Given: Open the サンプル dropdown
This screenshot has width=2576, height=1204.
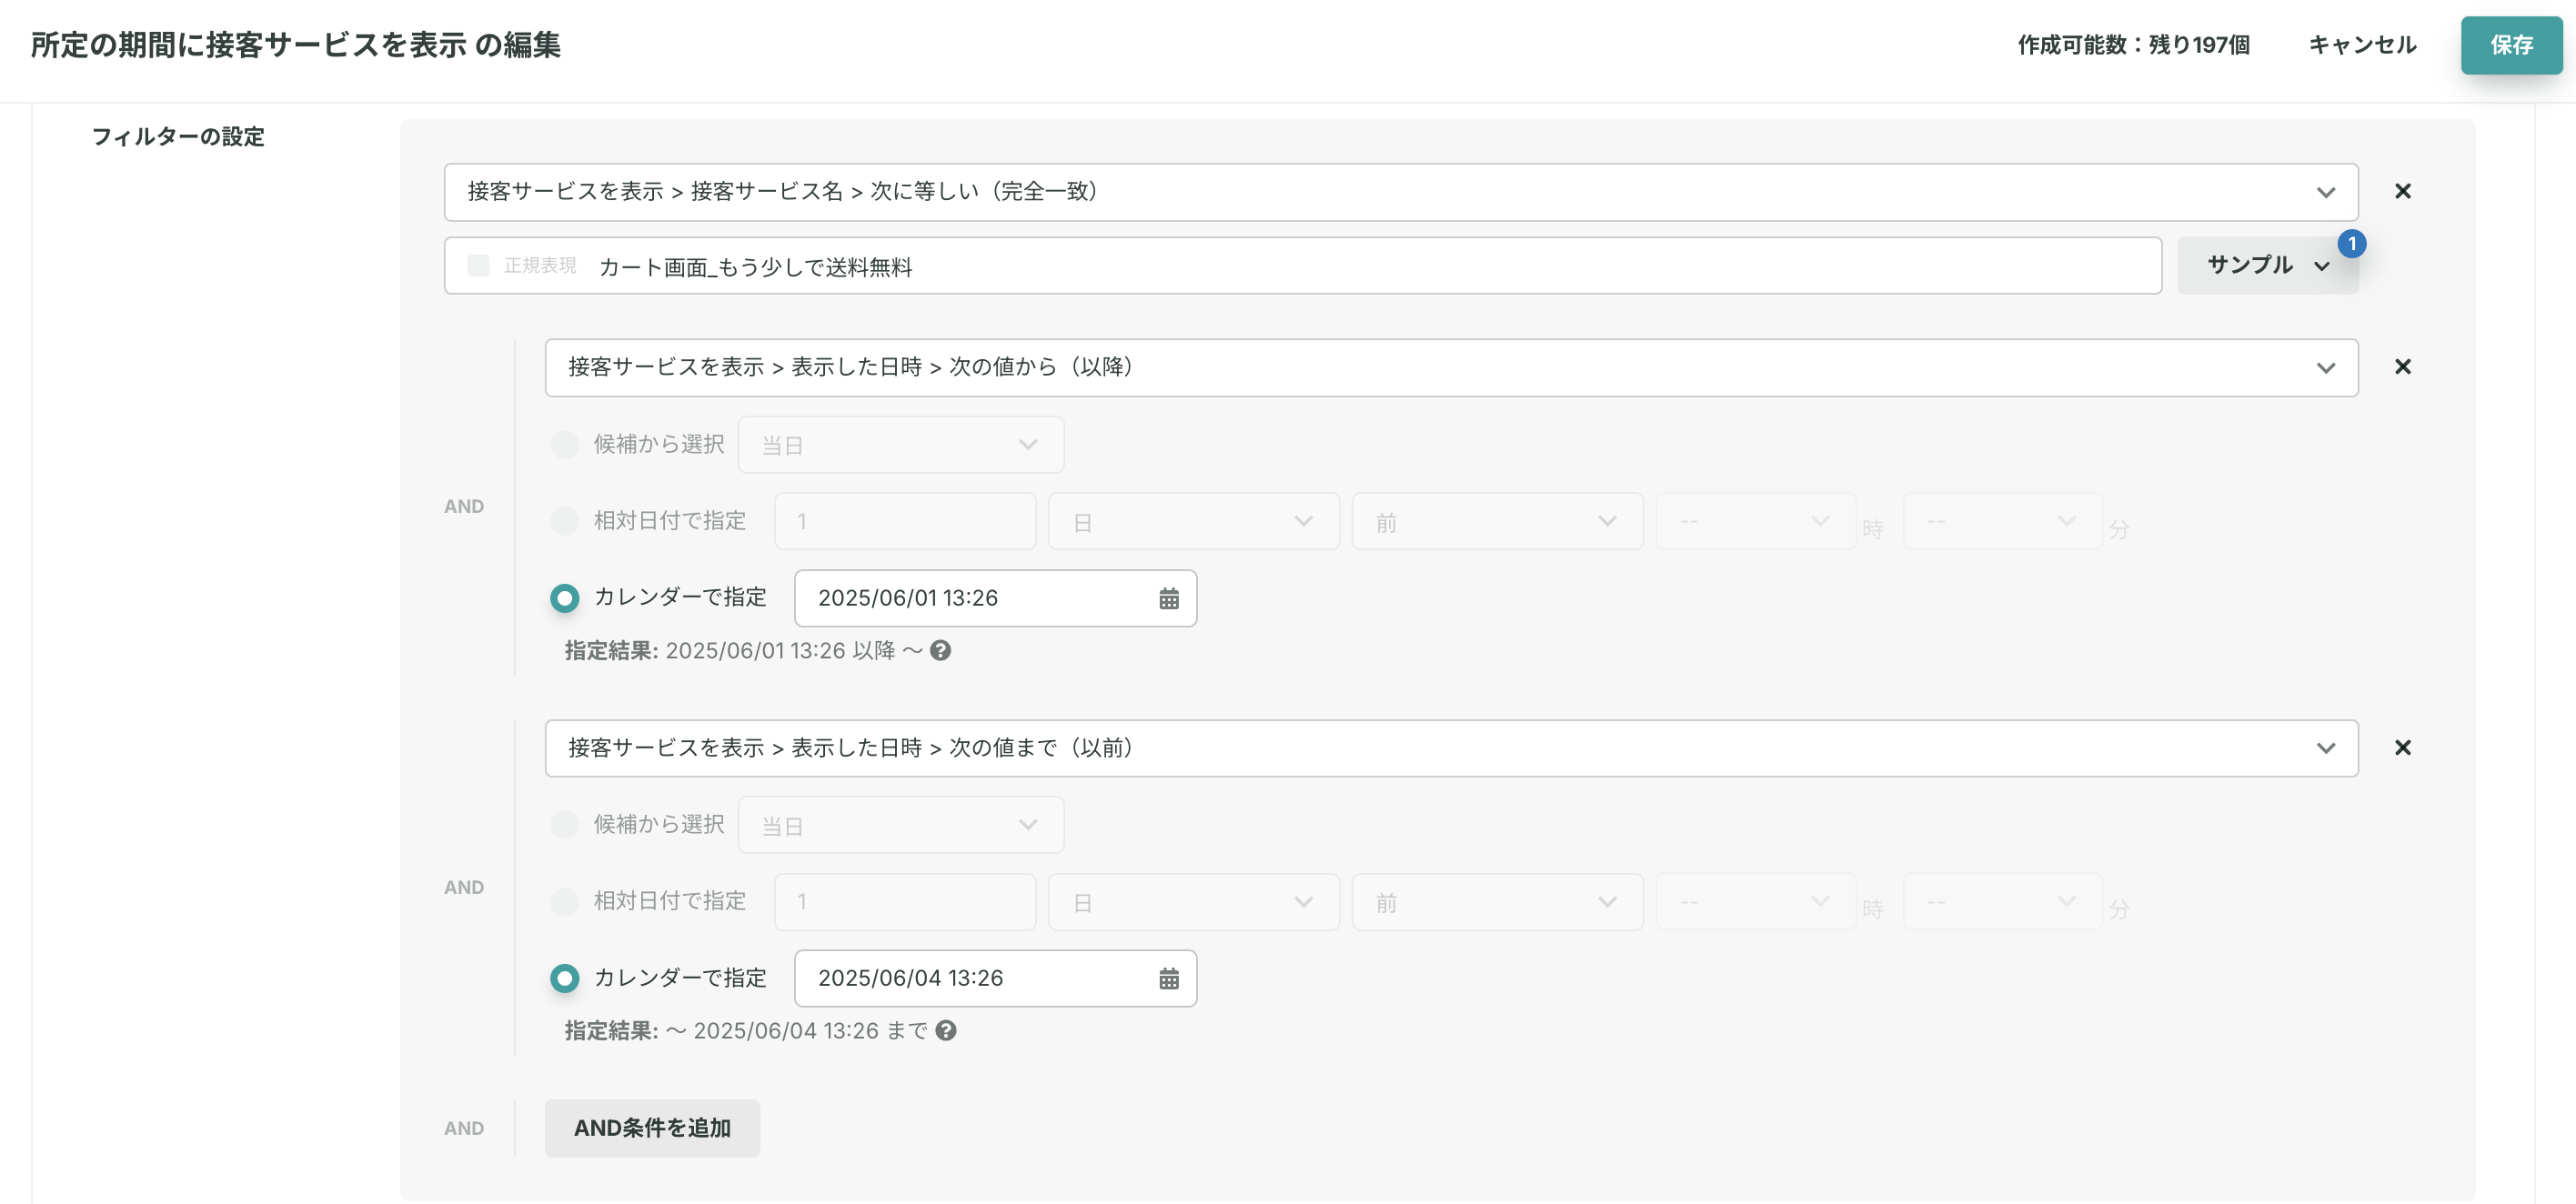Looking at the screenshot, I should click(2267, 265).
